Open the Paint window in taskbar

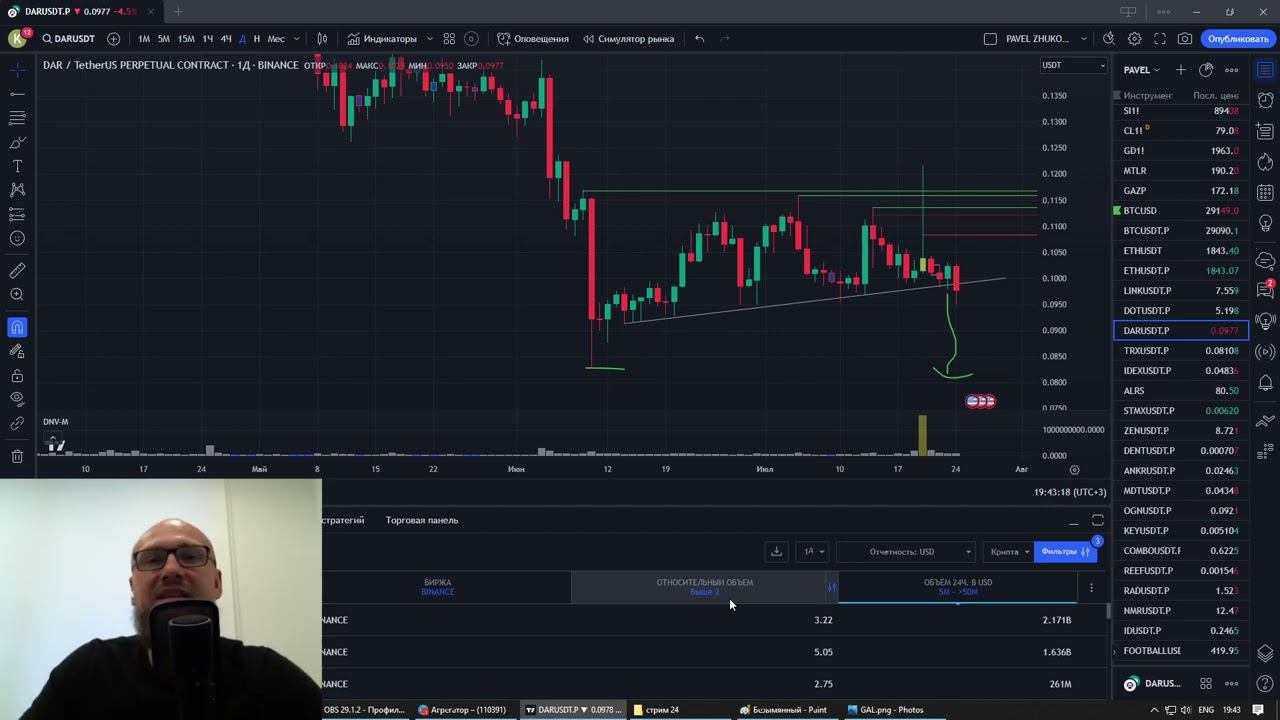(x=783, y=710)
